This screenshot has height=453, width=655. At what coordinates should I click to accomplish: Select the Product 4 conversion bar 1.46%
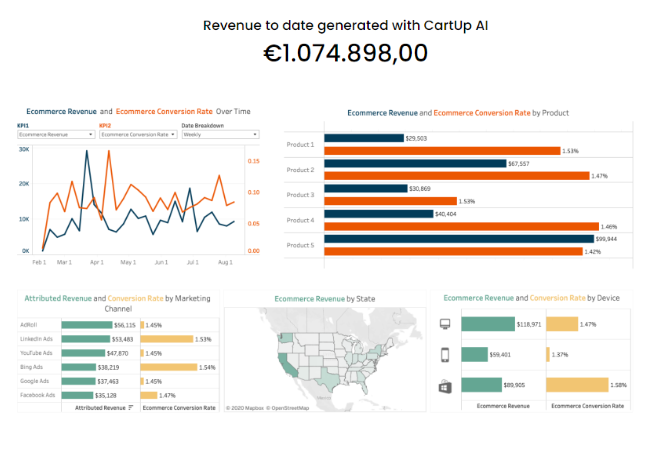click(x=462, y=226)
